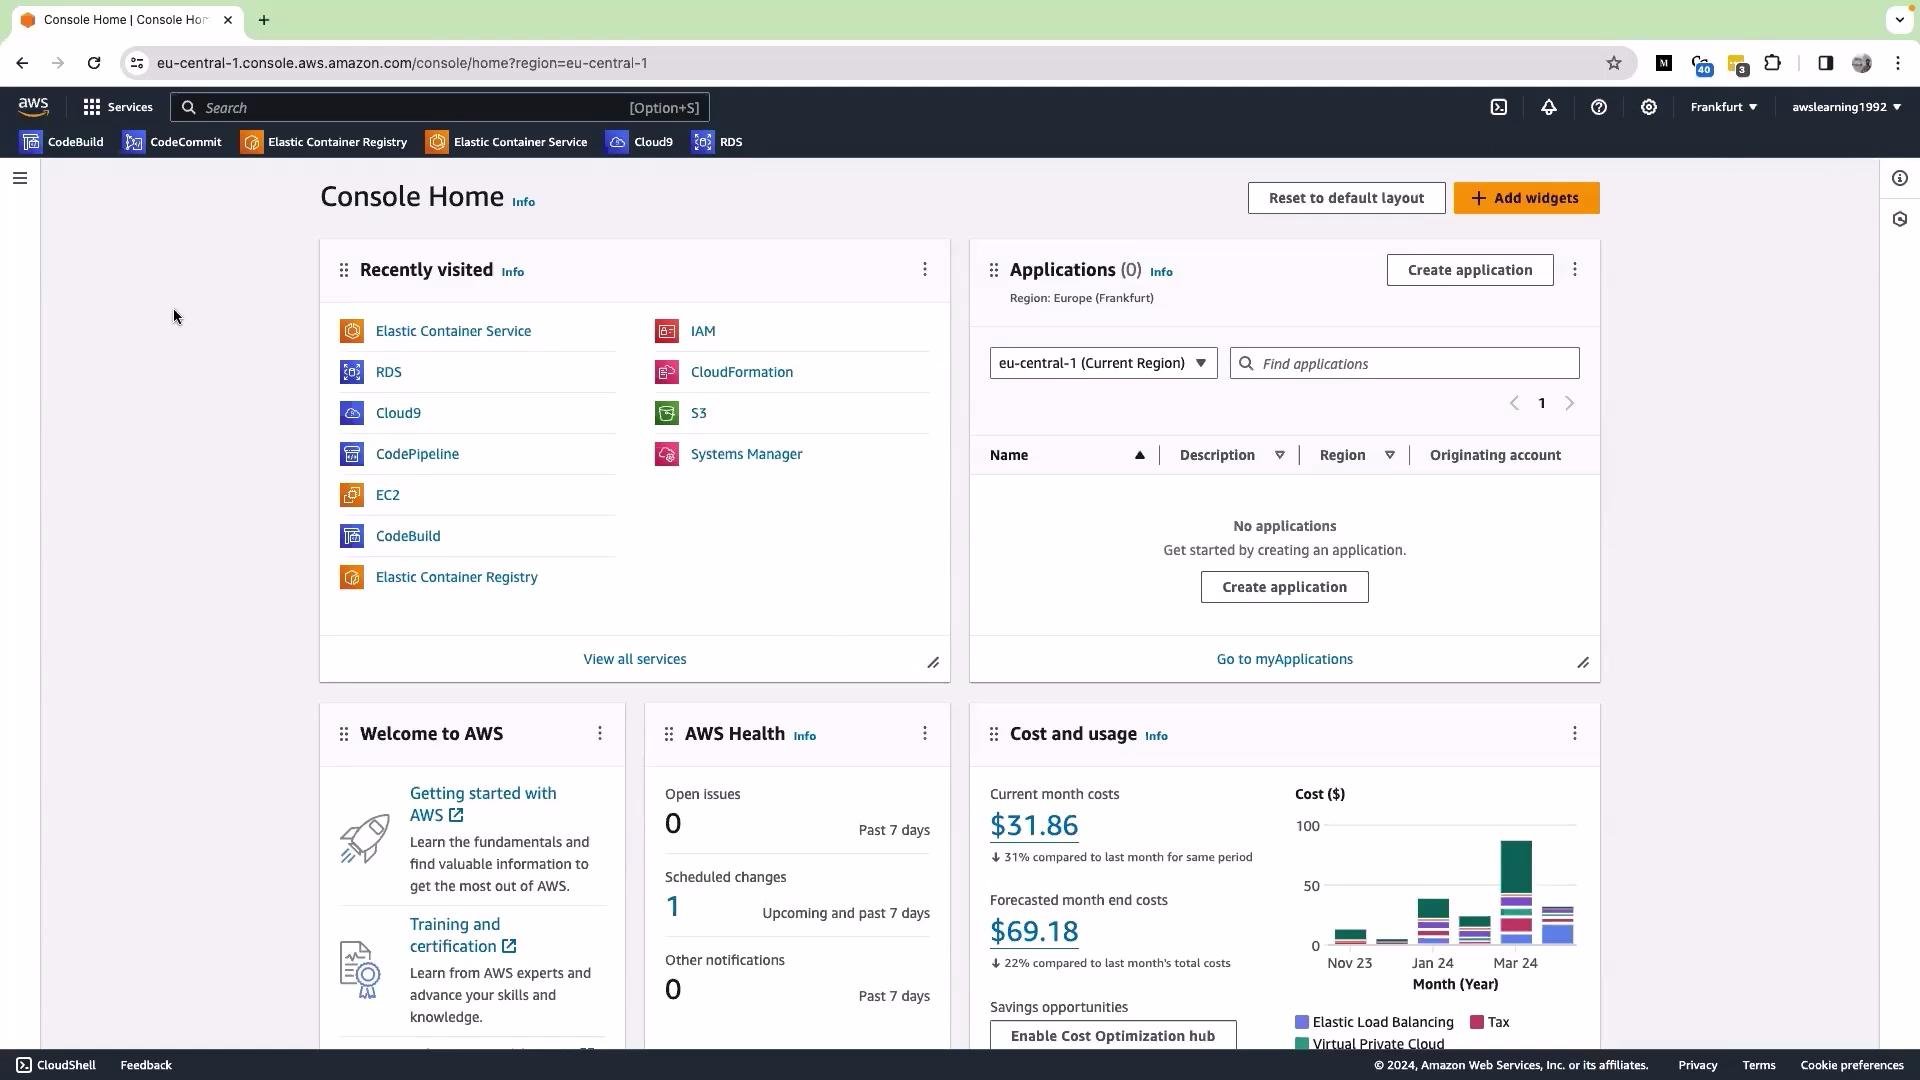Open the awslearning1992 account menu

coord(1846,107)
